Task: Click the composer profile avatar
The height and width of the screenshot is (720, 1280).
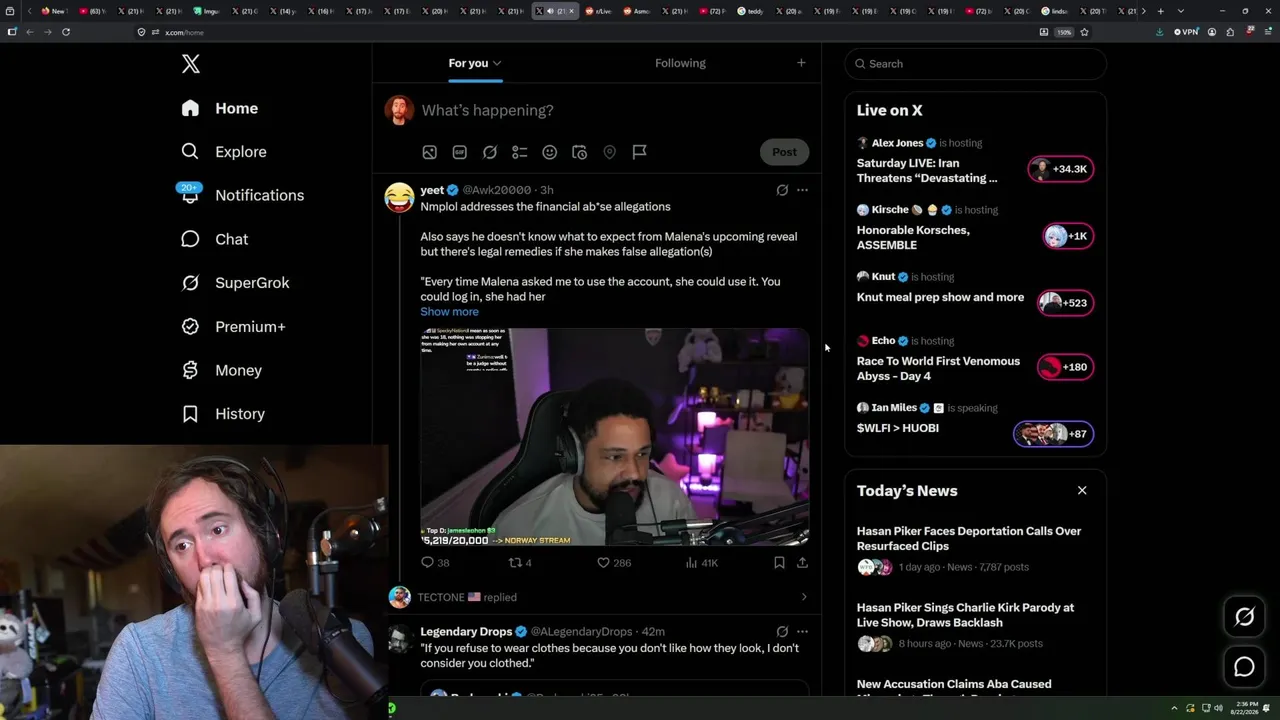Action: 399,110
